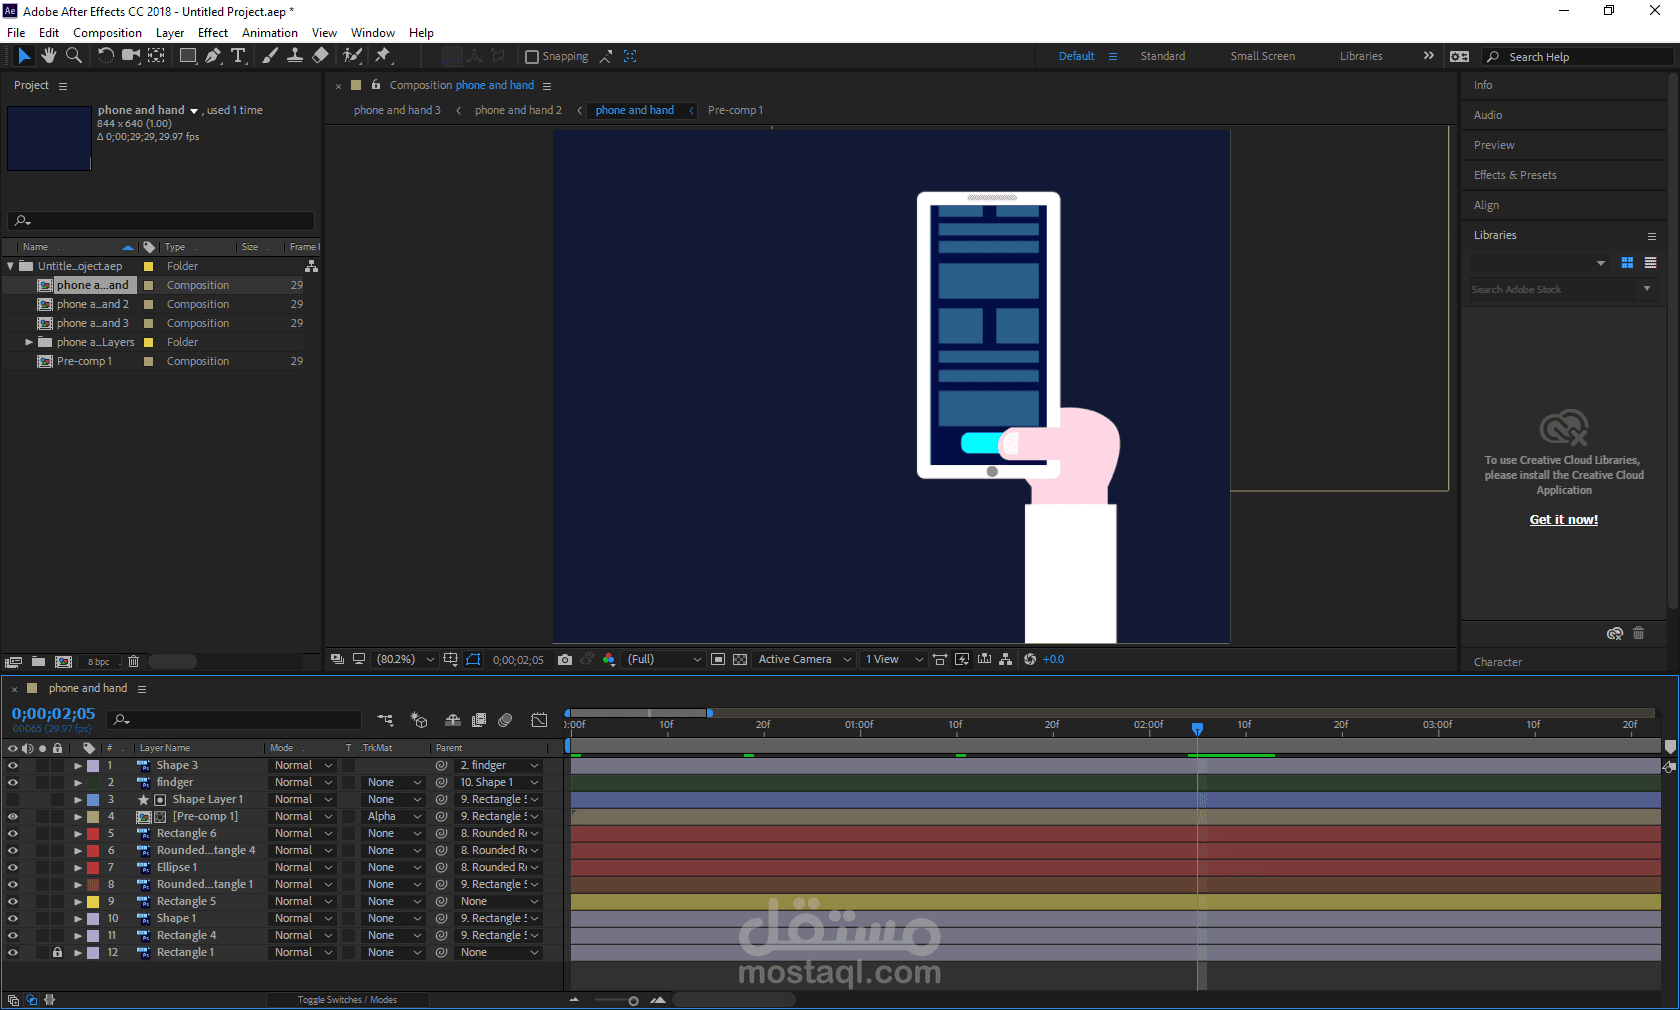Image resolution: width=1680 pixels, height=1010 pixels.
Task: Hide the Rectangle 6 layer
Action: click(13, 834)
